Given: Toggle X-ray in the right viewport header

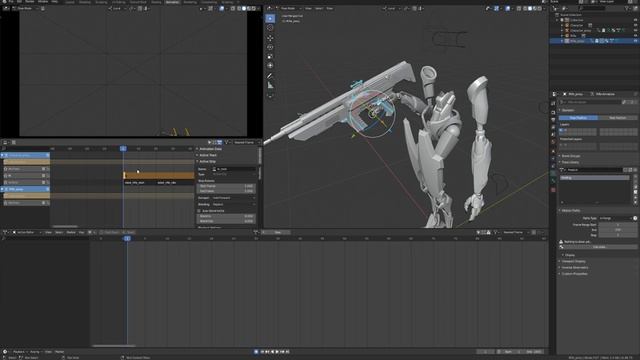Looking at the screenshot, I should click(519, 8).
